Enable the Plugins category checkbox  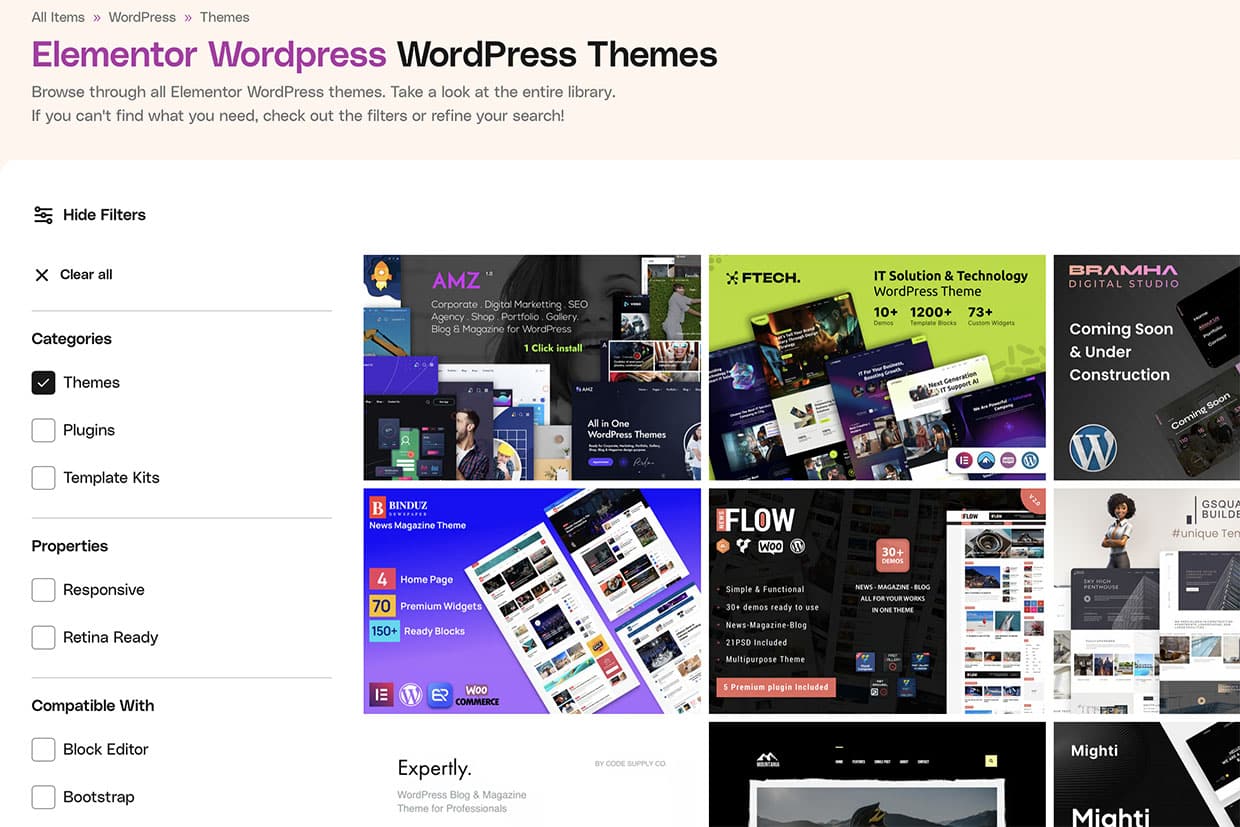click(x=43, y=430)
